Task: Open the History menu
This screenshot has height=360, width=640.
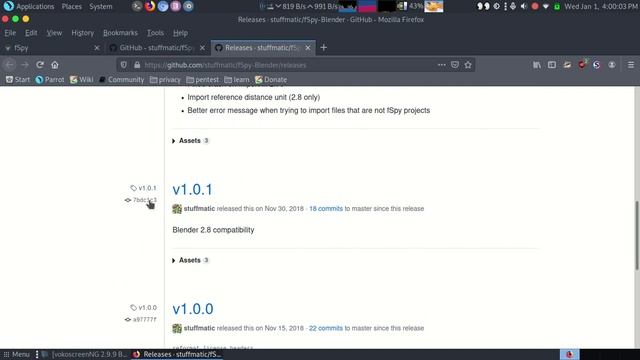Action: click(x=82, y=33)
